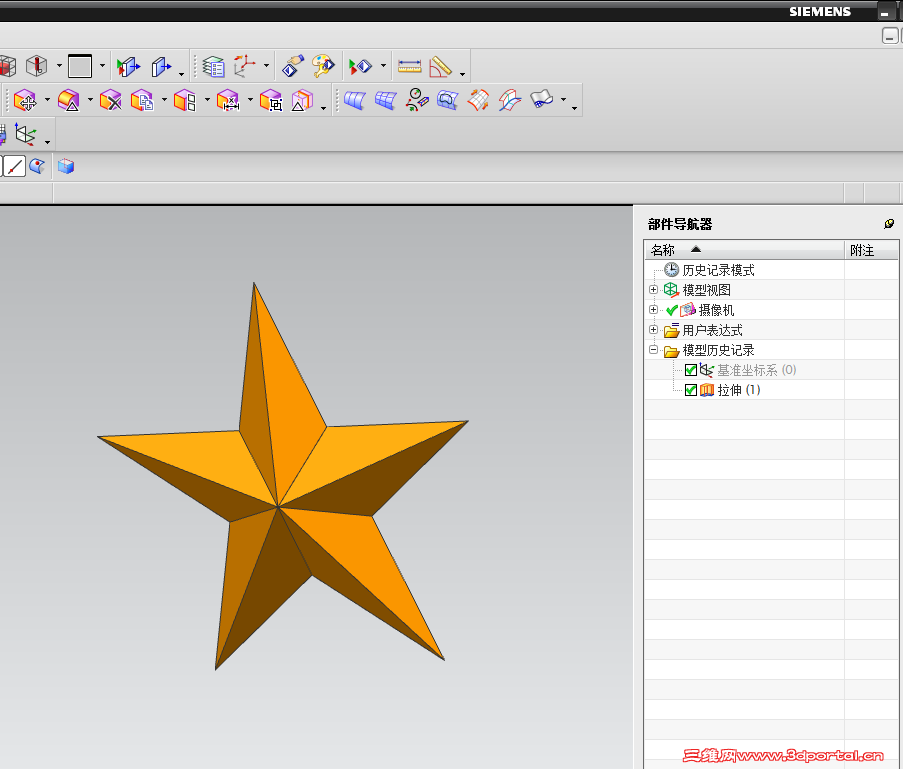Toggle the 基准坐标系 (0) checkbox
Viewport: 903px width, 769px height.
pyautogui.click(x=691, y=370)
